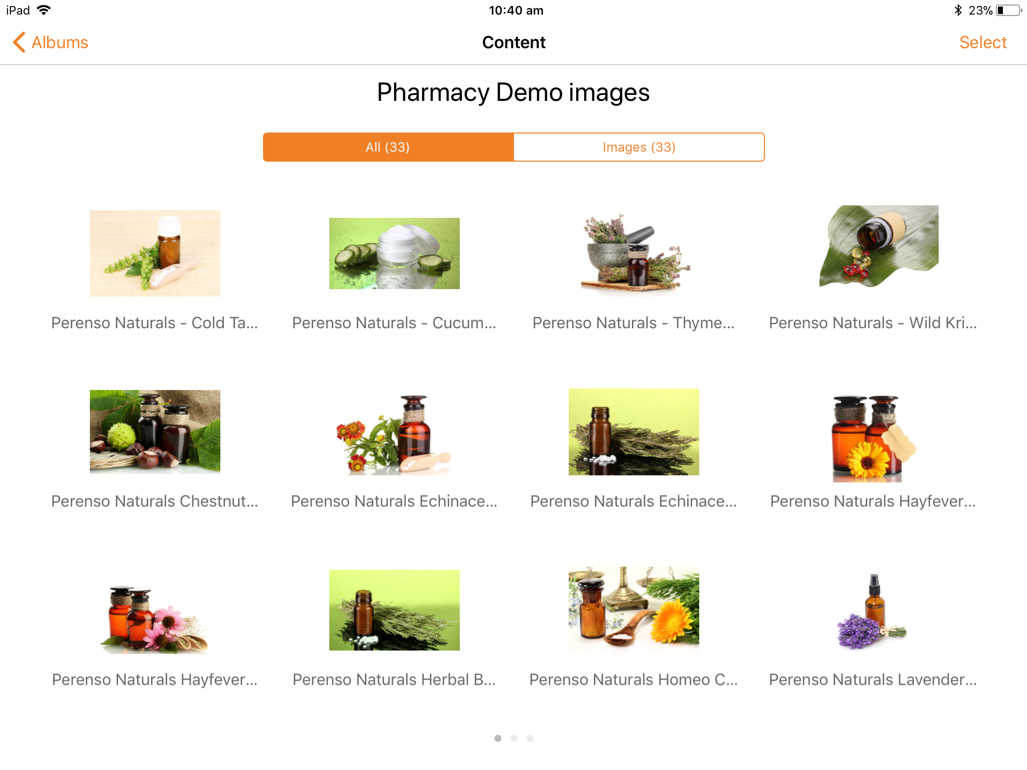Open the Hayfever image with pink flowers
The image size is (1027, 770).
coord(155,619)
